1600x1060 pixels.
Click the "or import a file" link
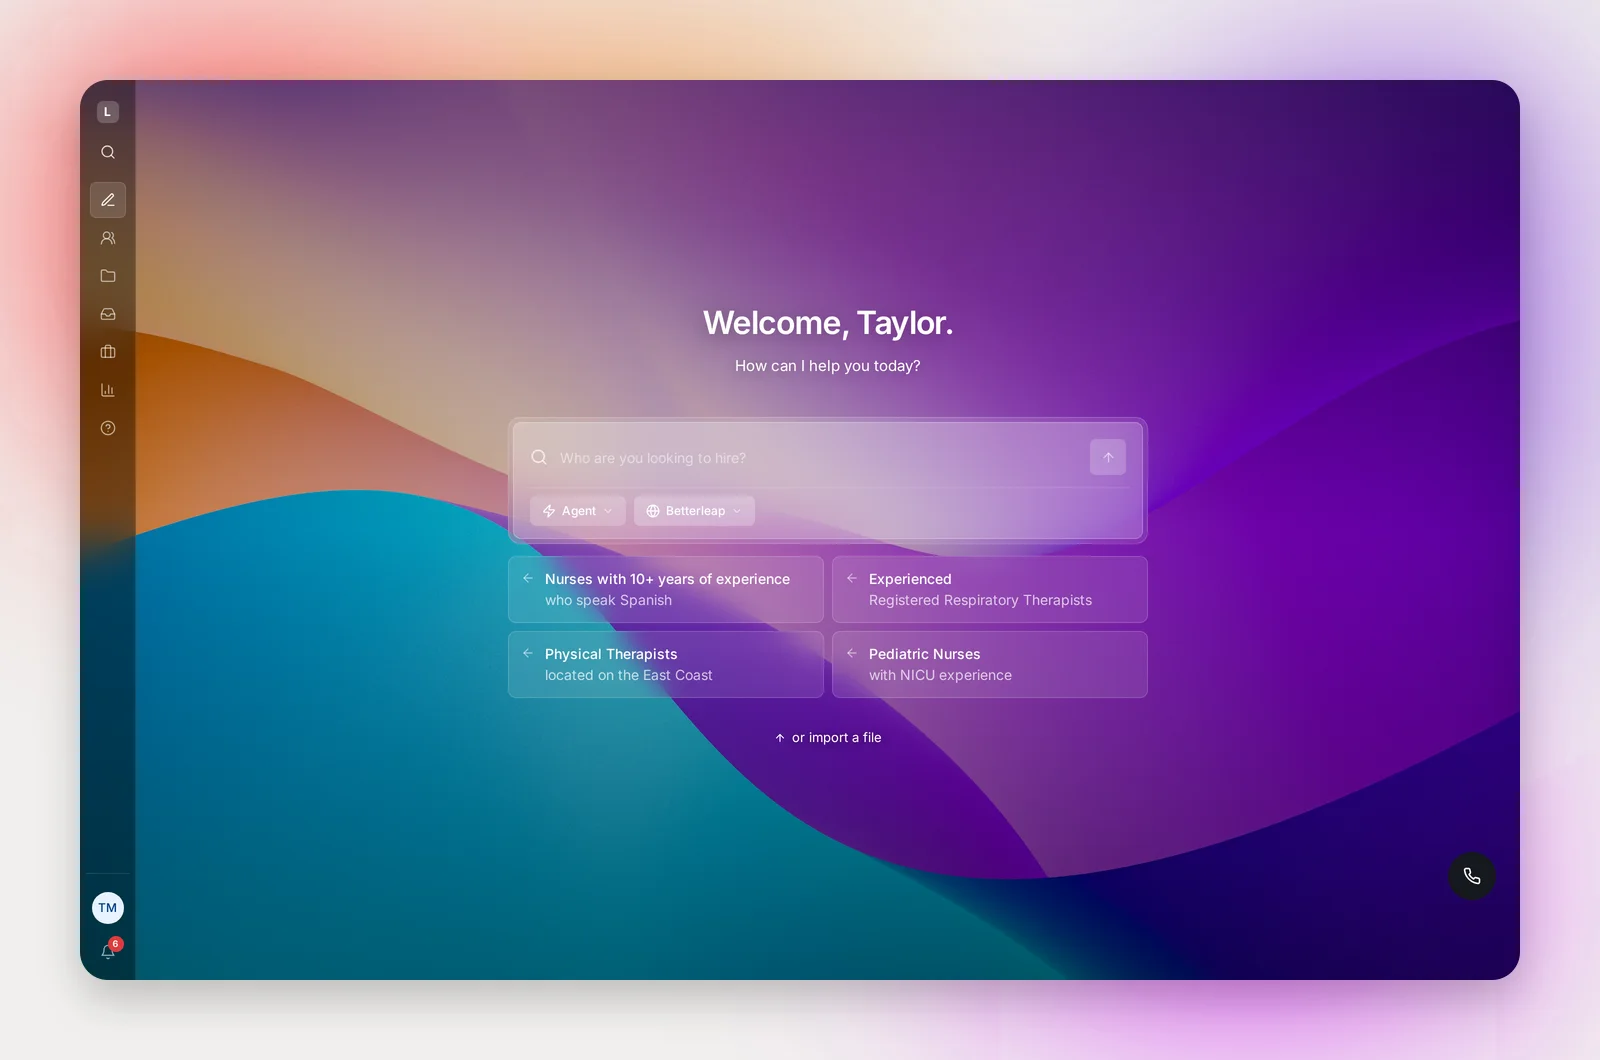click(828, 738)
